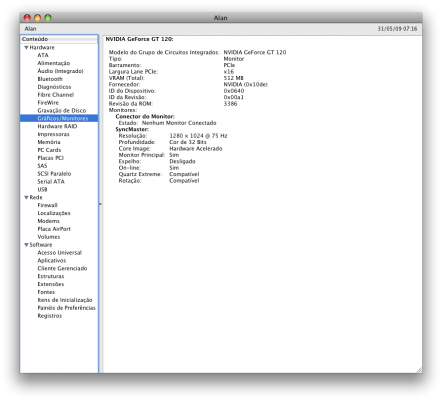
Task: Select Hardware RAID entry
Action: coord(57,126)
